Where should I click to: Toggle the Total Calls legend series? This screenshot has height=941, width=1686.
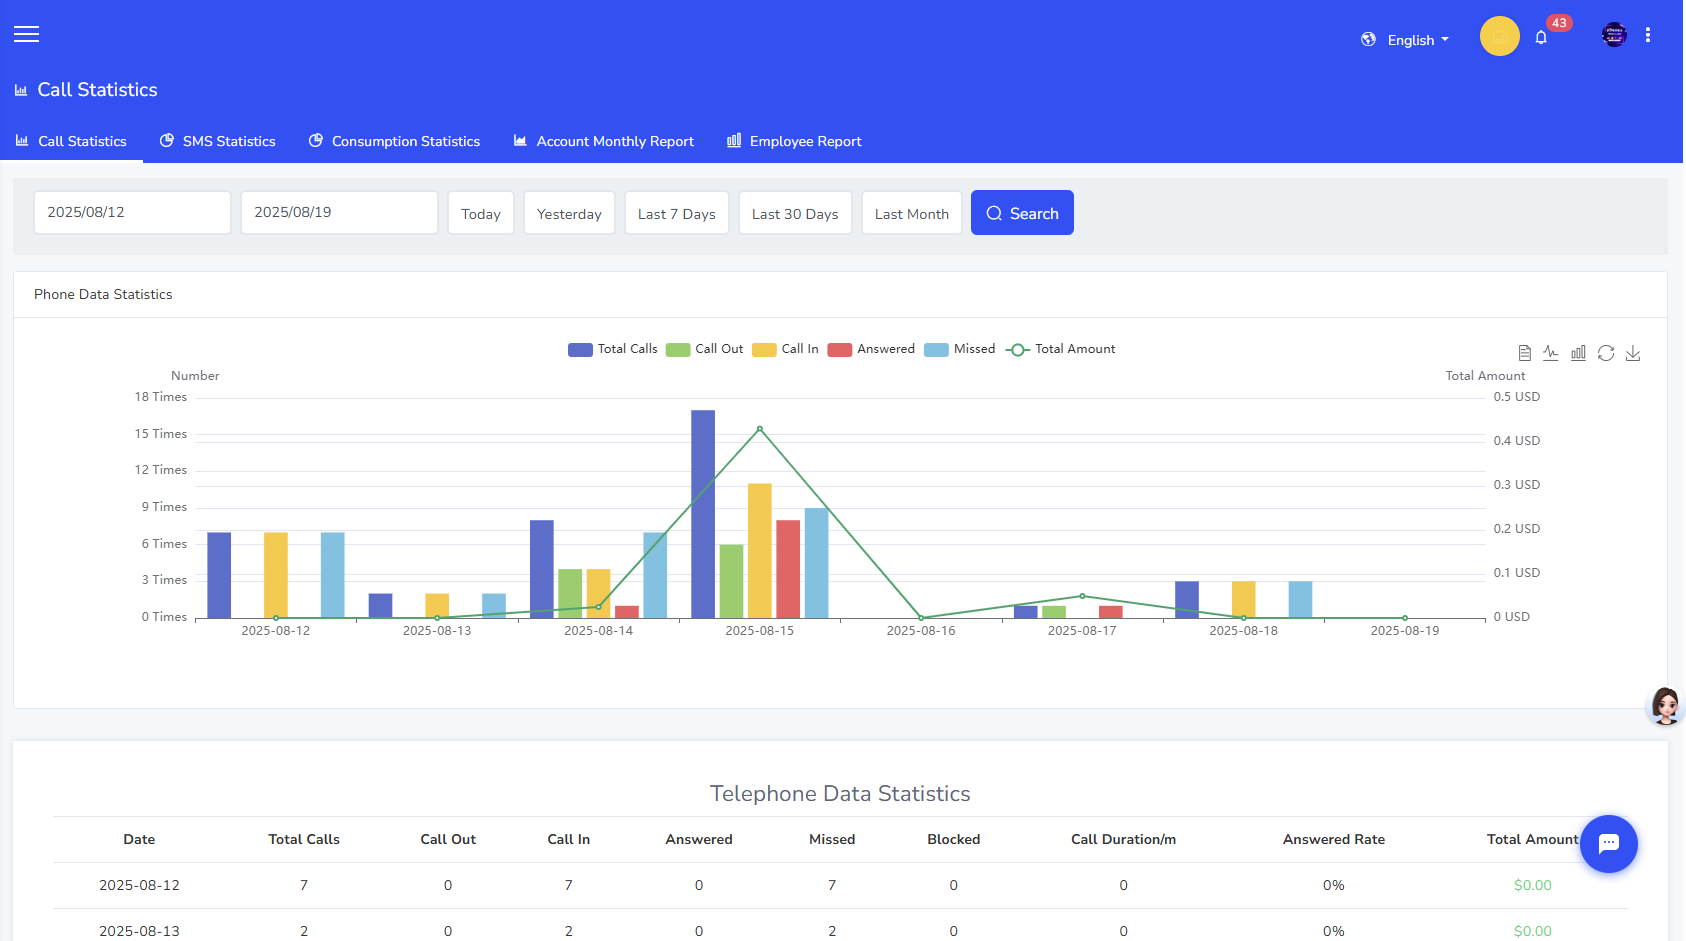click(x=613, y=349)
